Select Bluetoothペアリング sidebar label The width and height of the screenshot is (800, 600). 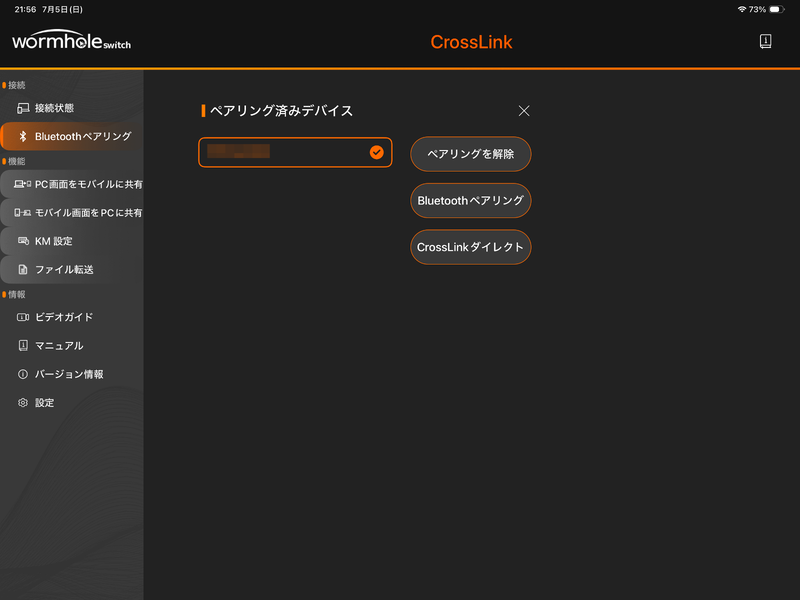tap(83, 136)
